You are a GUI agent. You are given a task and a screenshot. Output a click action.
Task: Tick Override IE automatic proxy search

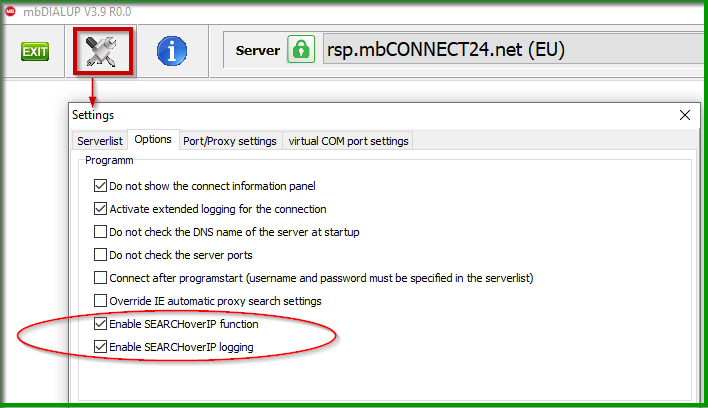(100, 301)
